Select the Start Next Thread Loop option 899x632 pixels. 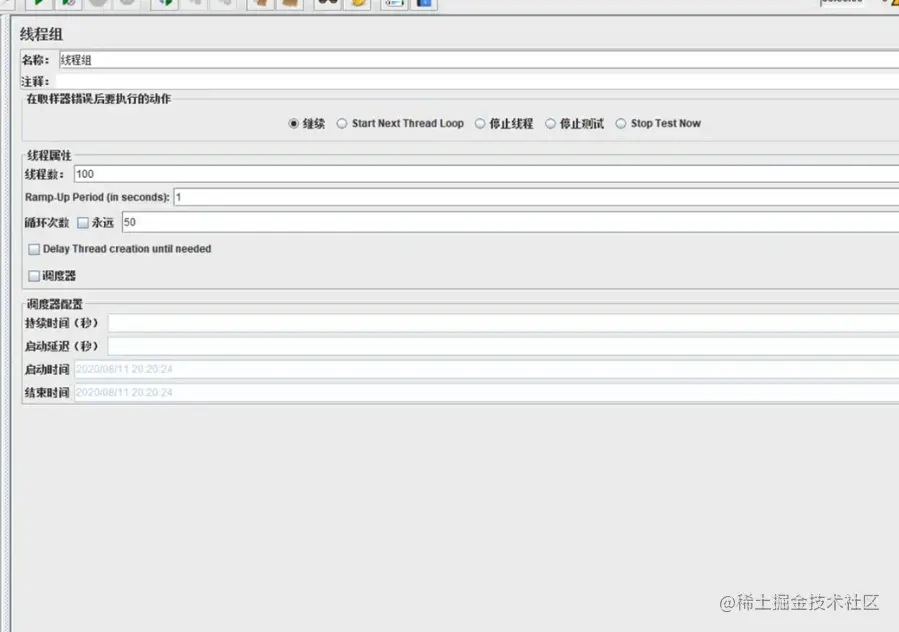(x=342, y=123)
